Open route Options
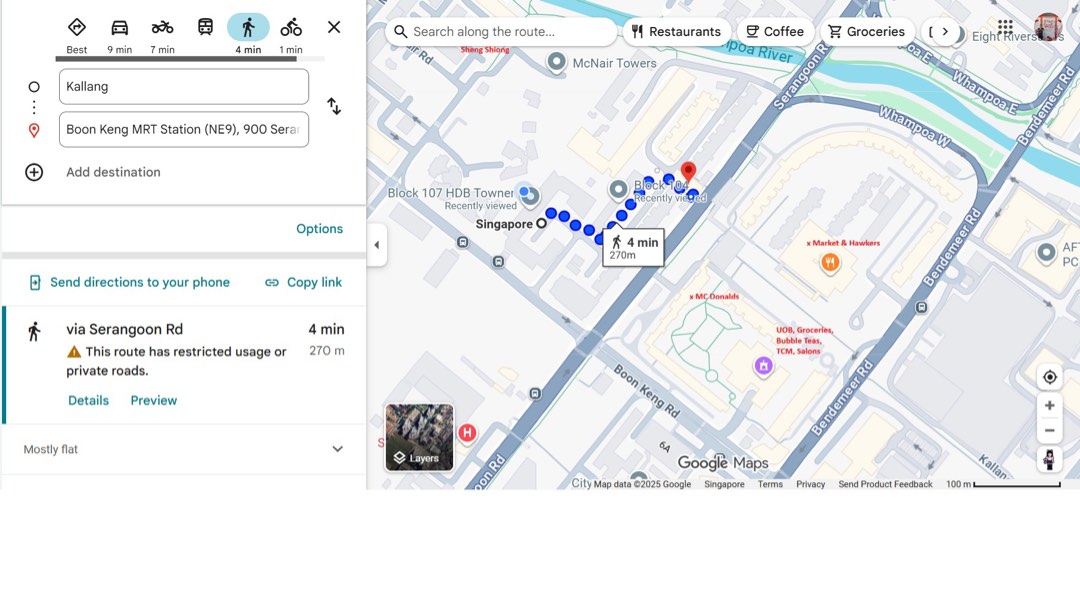 coord(320,229)
